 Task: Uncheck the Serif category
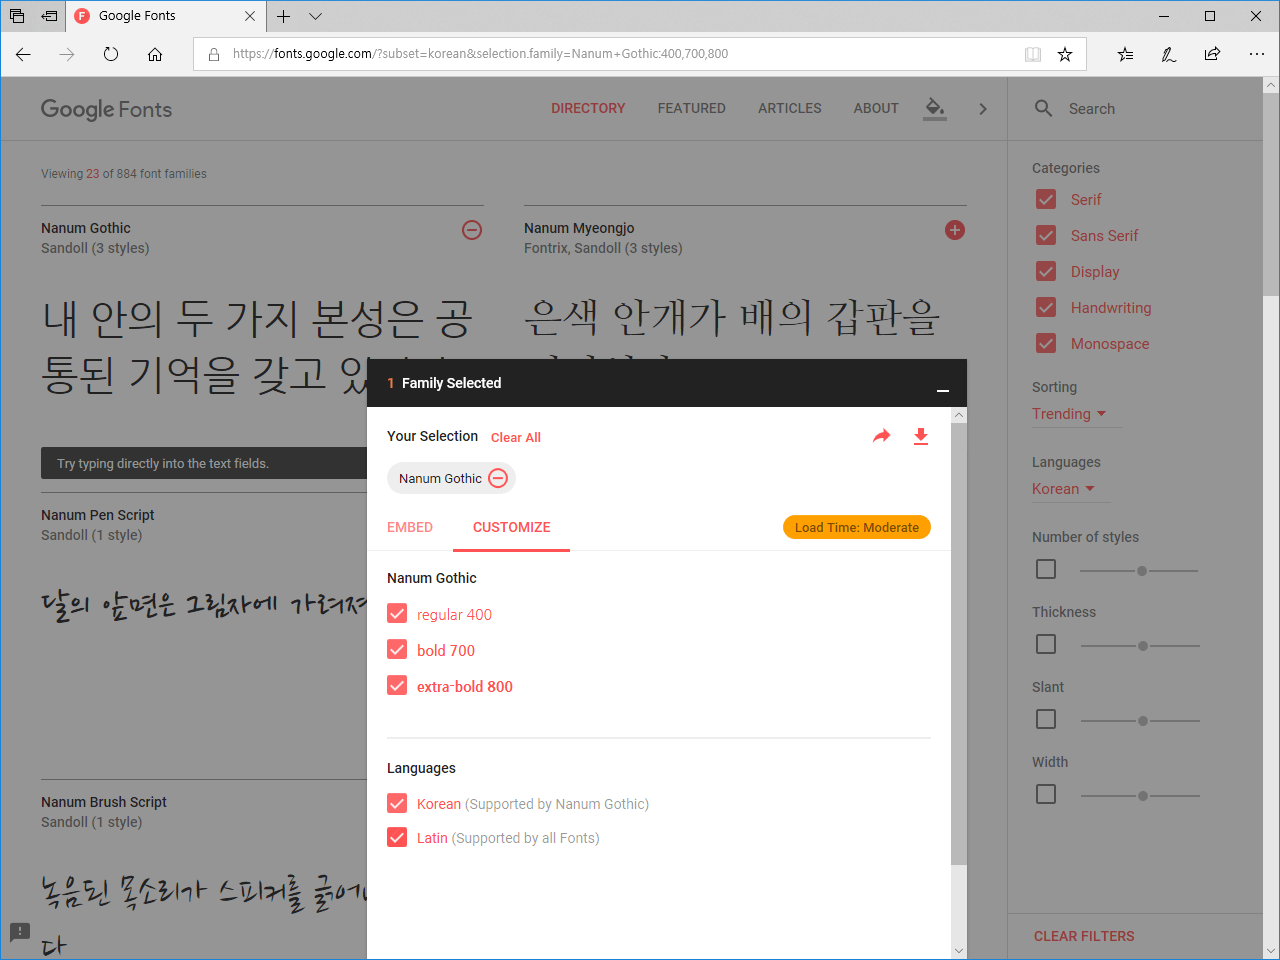1046,199
